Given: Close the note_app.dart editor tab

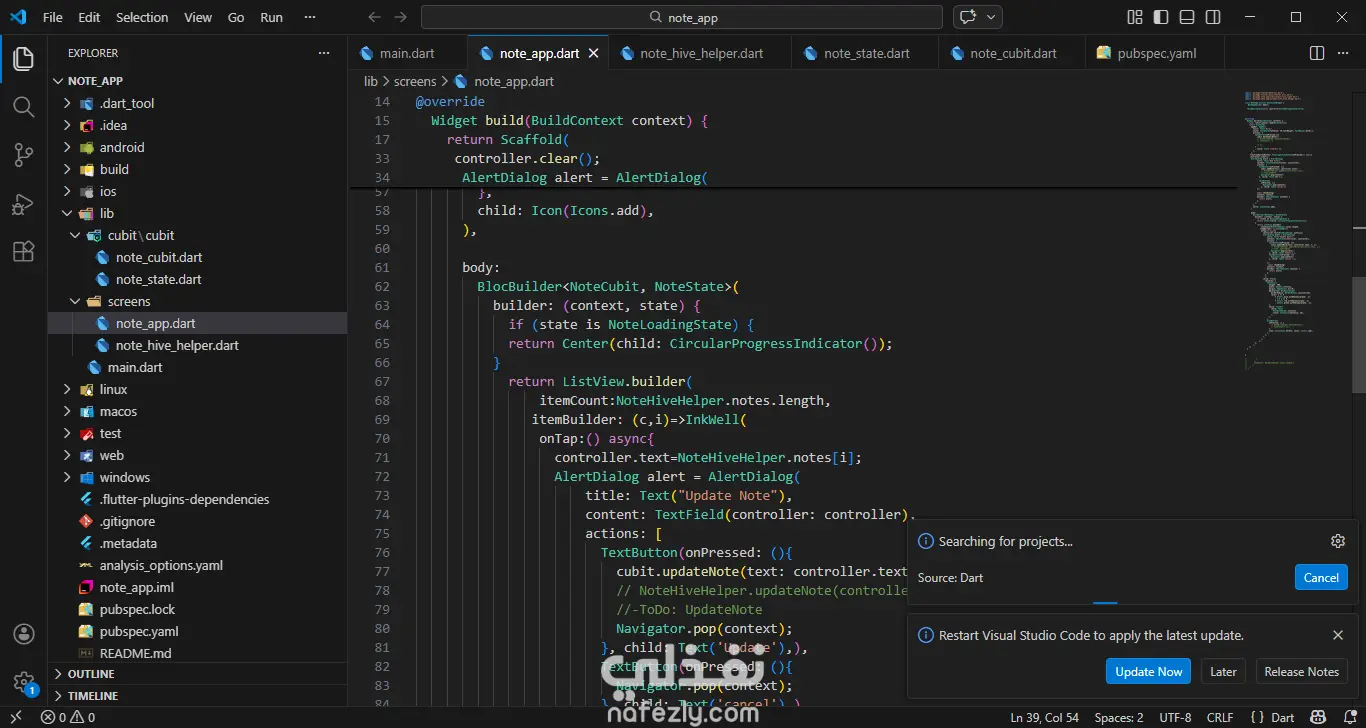Looking at the screenshot, I should coord(594,54).
